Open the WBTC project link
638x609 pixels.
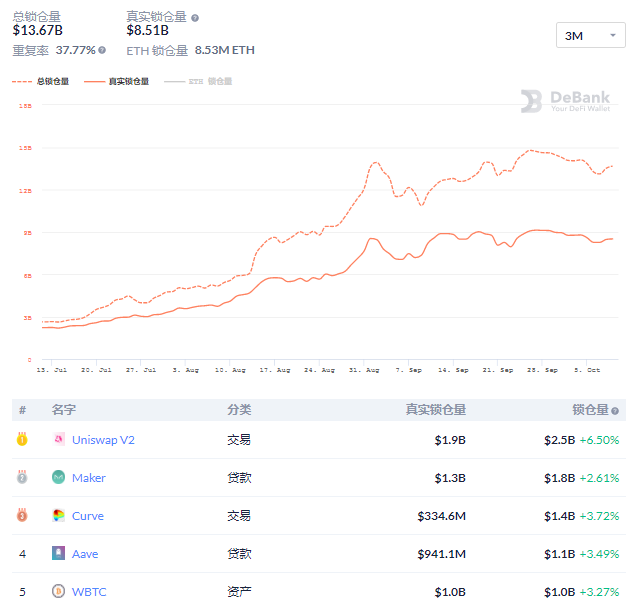pos(89,592)
